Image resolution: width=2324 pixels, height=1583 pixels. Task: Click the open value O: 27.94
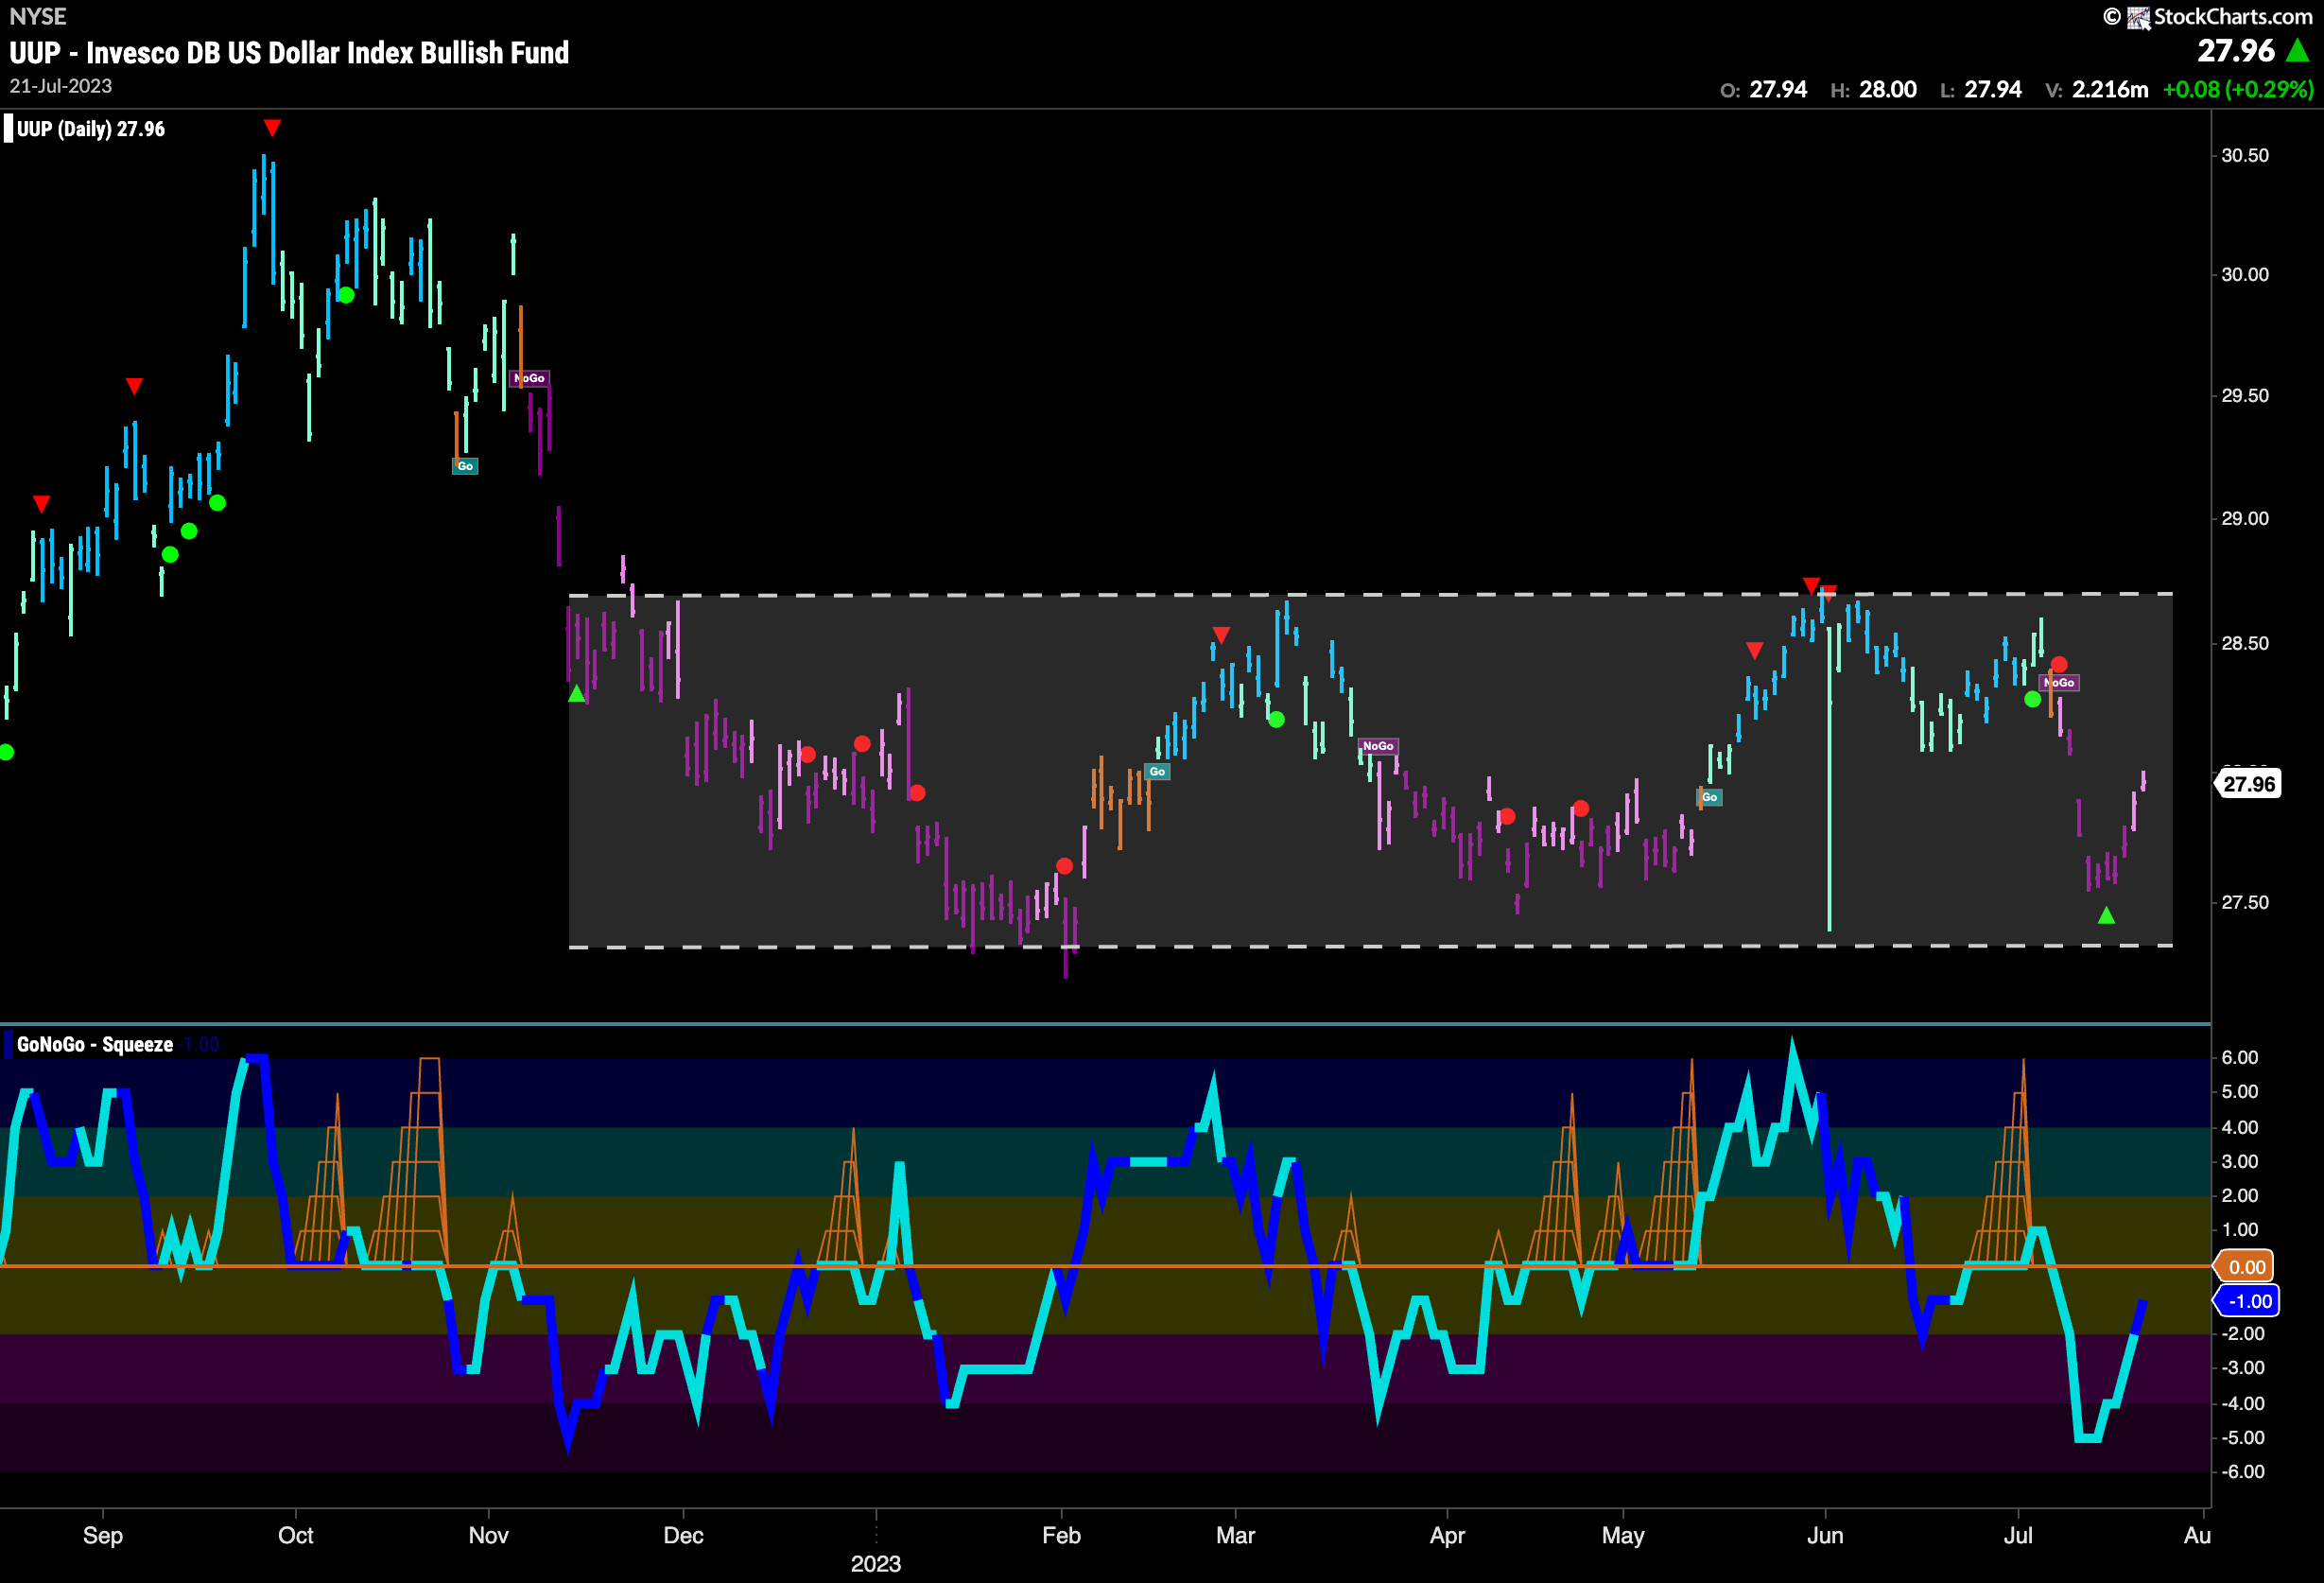click(1763, 90)
